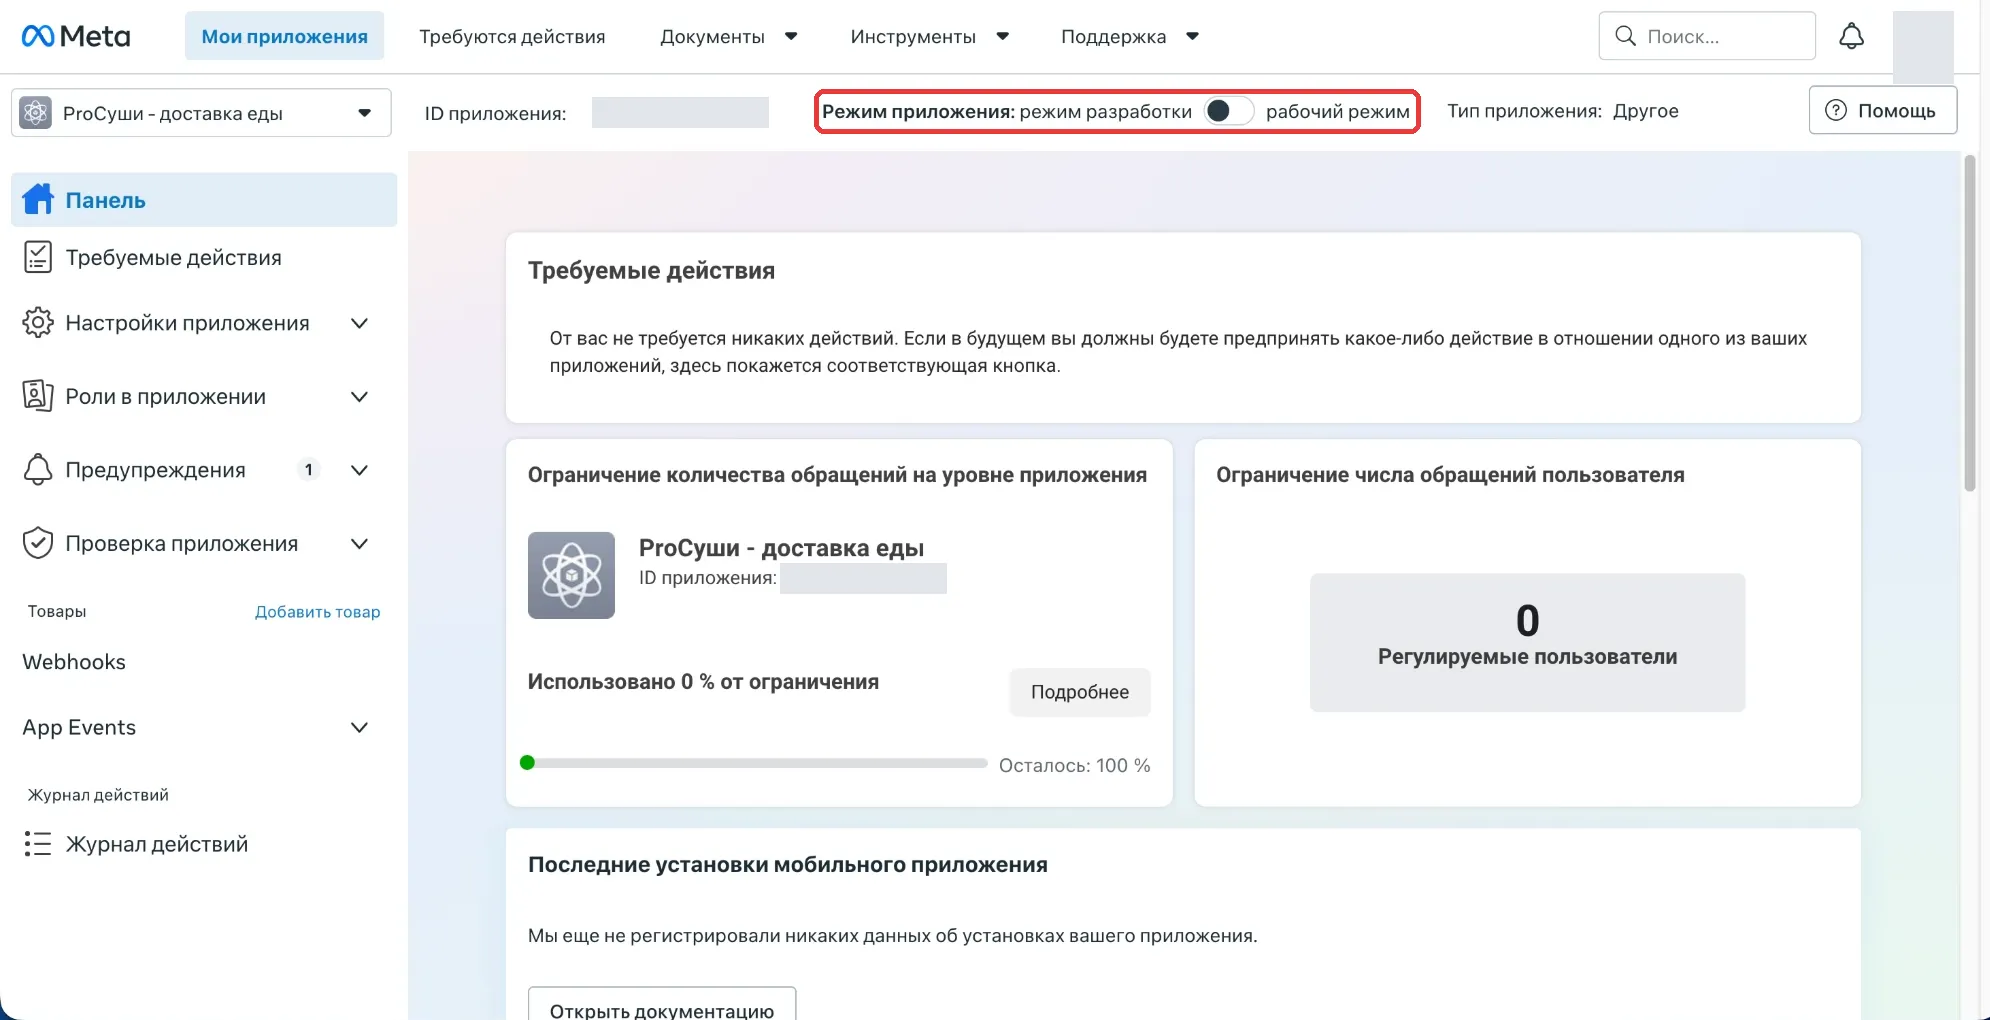Toggle app mode switch to рабочий режим
The width and height of the screenshot is (1990, 1020).
coord(1229,111)
